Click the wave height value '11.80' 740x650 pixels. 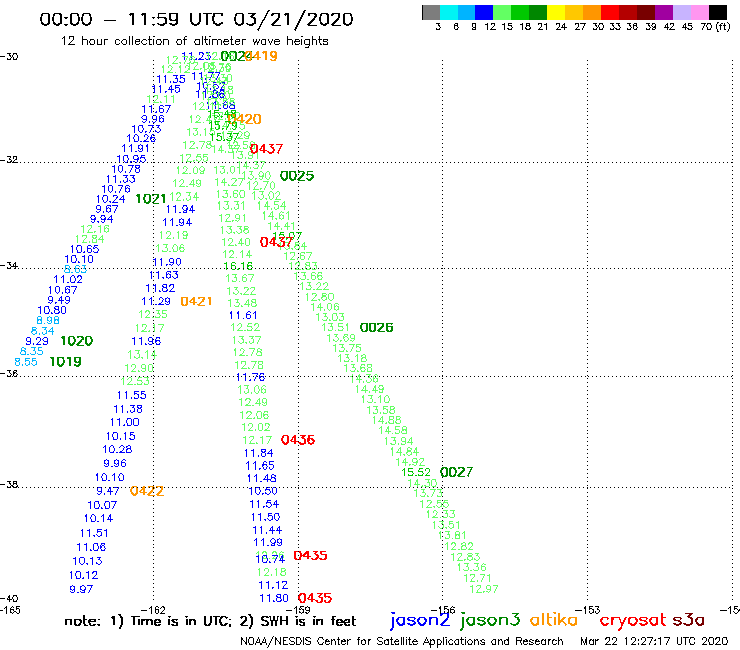pos(274,598)
